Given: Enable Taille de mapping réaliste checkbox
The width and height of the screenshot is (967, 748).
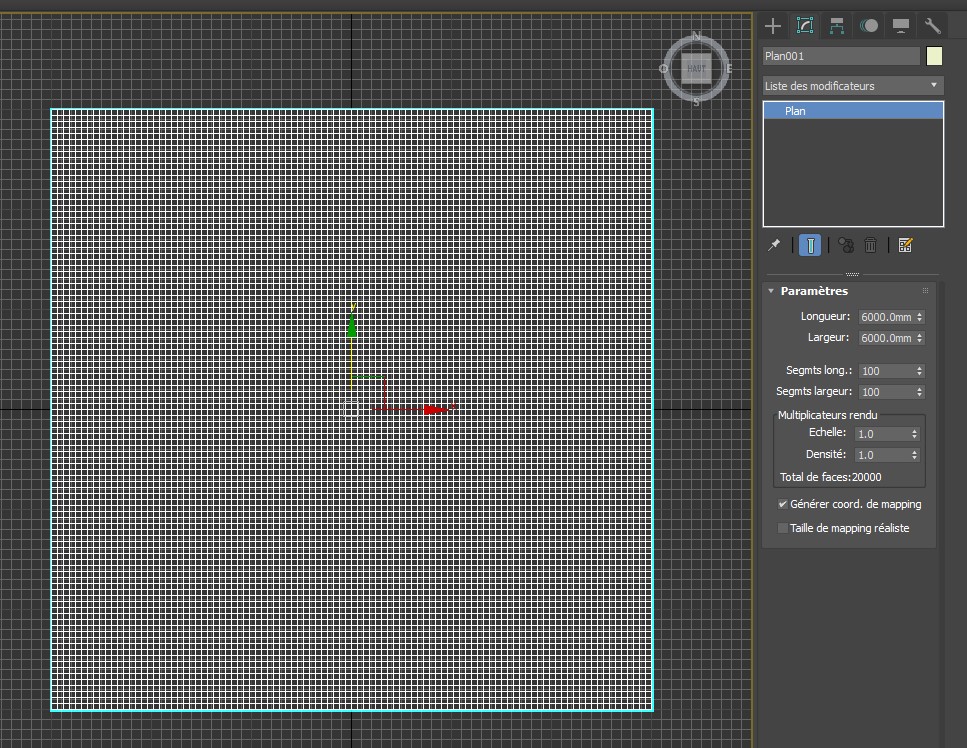Looking at the screenshot, I should (x=783, y=528).
